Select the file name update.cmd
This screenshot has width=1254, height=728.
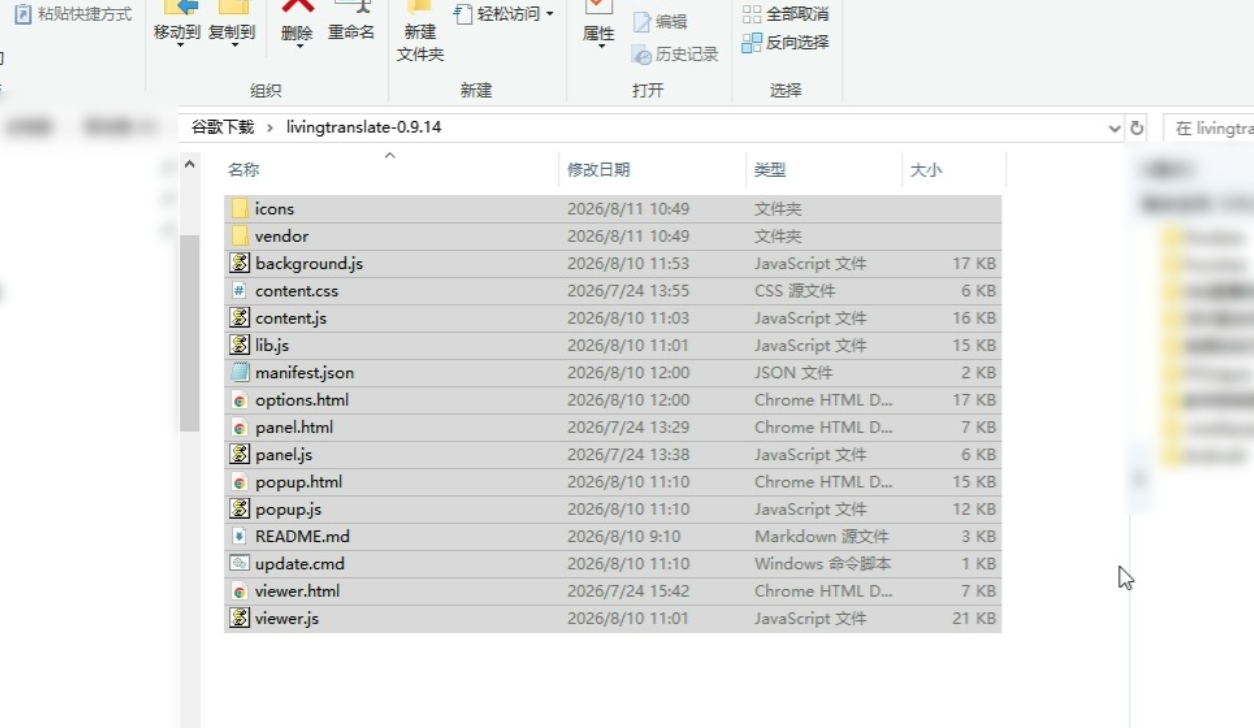coord(299,563)
